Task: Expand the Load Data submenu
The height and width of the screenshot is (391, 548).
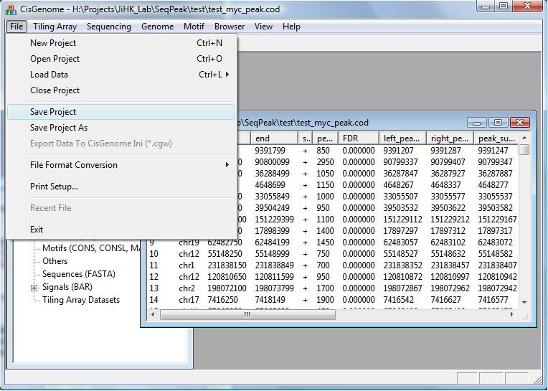Action: 121,74
